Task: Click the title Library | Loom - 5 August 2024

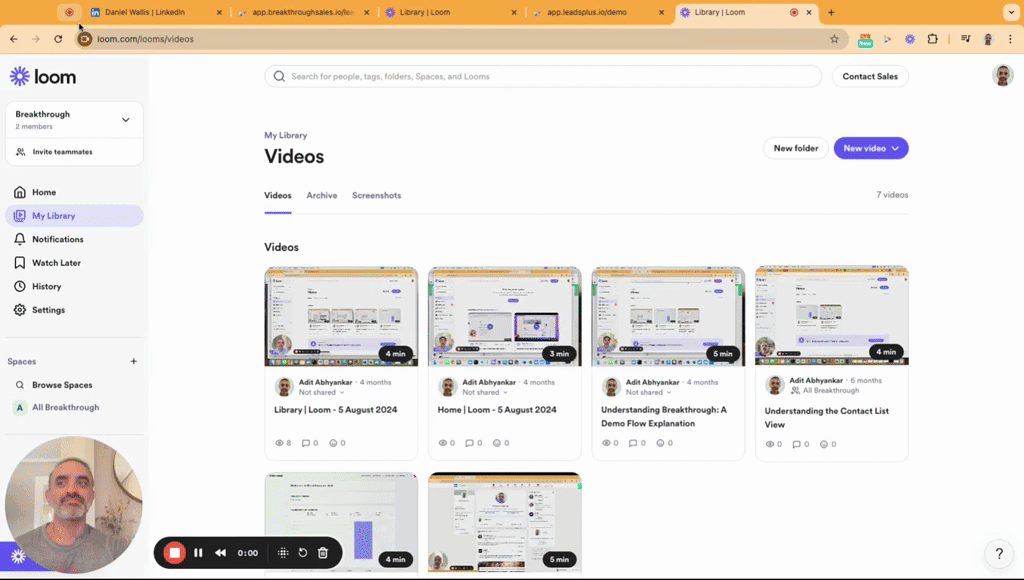Action: point(336,410)
